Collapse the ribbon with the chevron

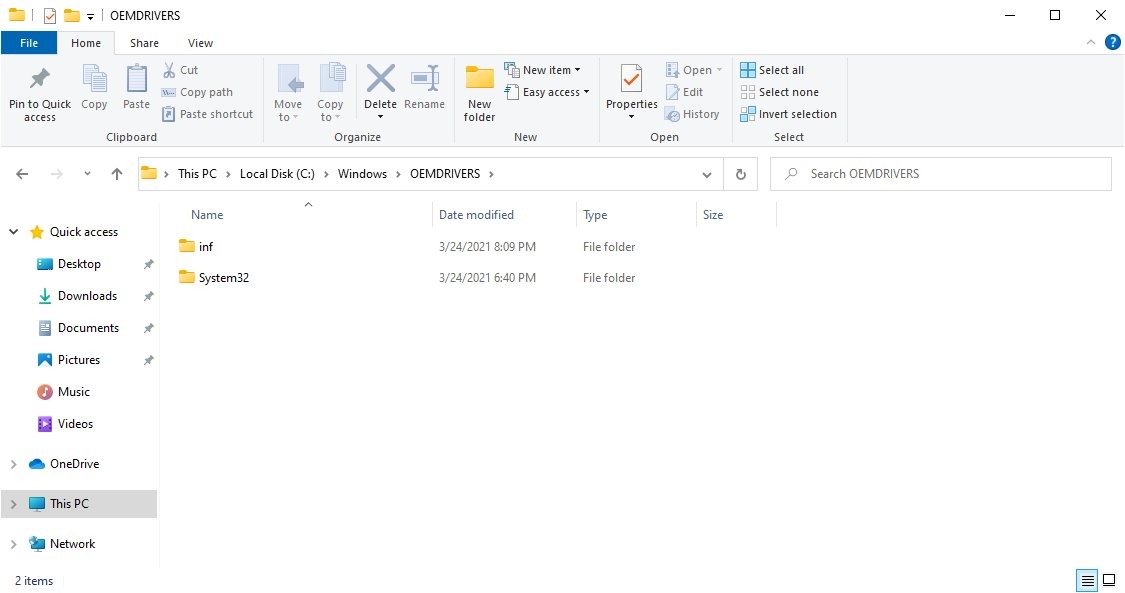click(x=1091, y=43)
